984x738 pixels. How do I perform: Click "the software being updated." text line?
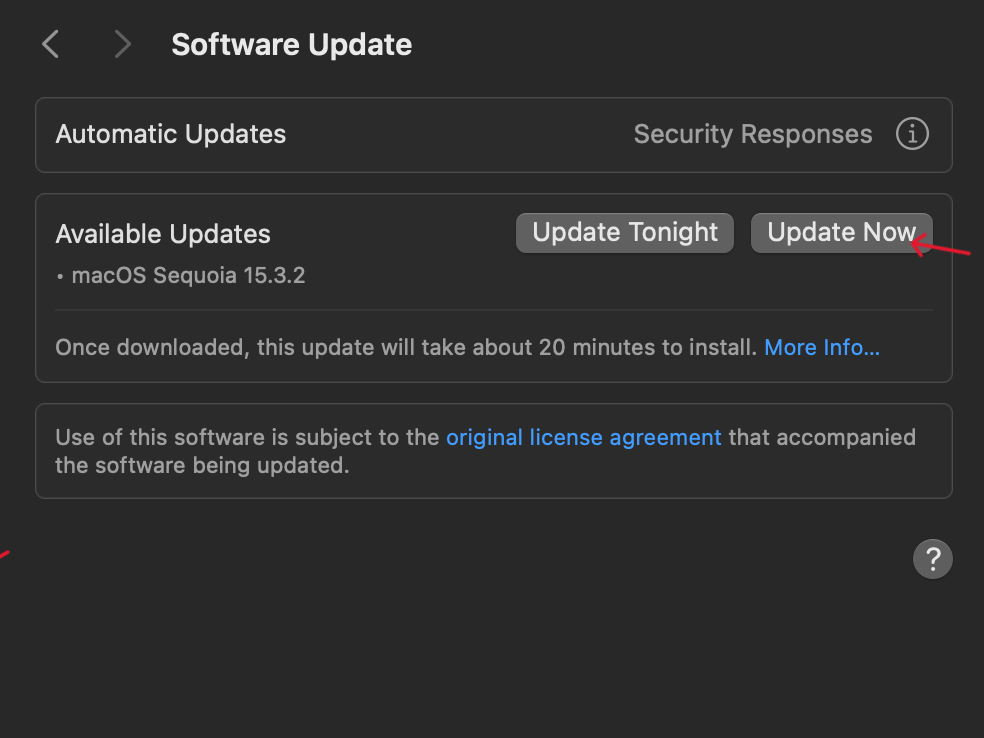click(x=202, y=466)
